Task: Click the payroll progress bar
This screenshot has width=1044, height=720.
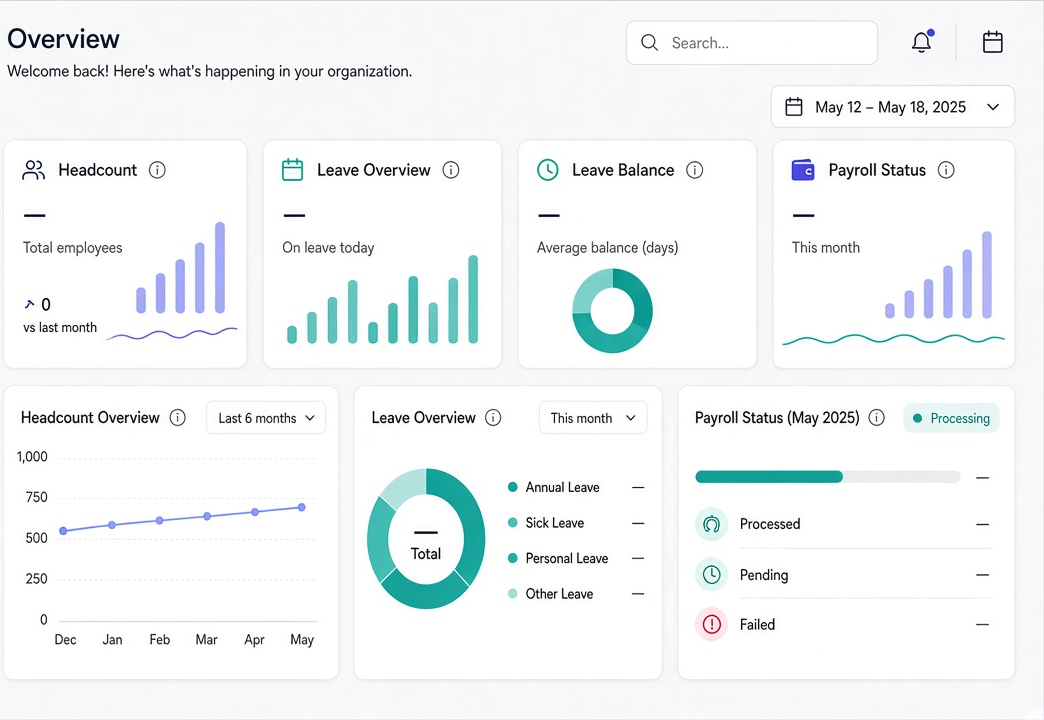Action: (828, 476)
